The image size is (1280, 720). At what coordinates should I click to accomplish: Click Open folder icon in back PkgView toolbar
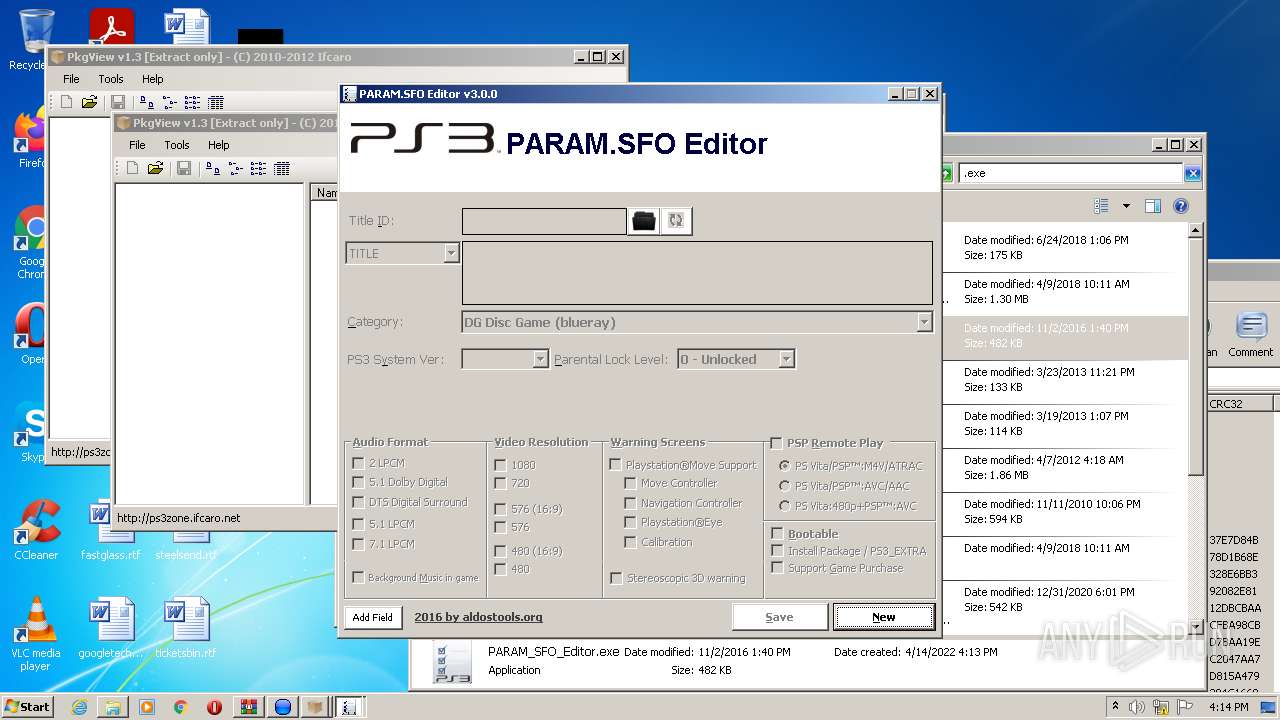tap(89, 102)
